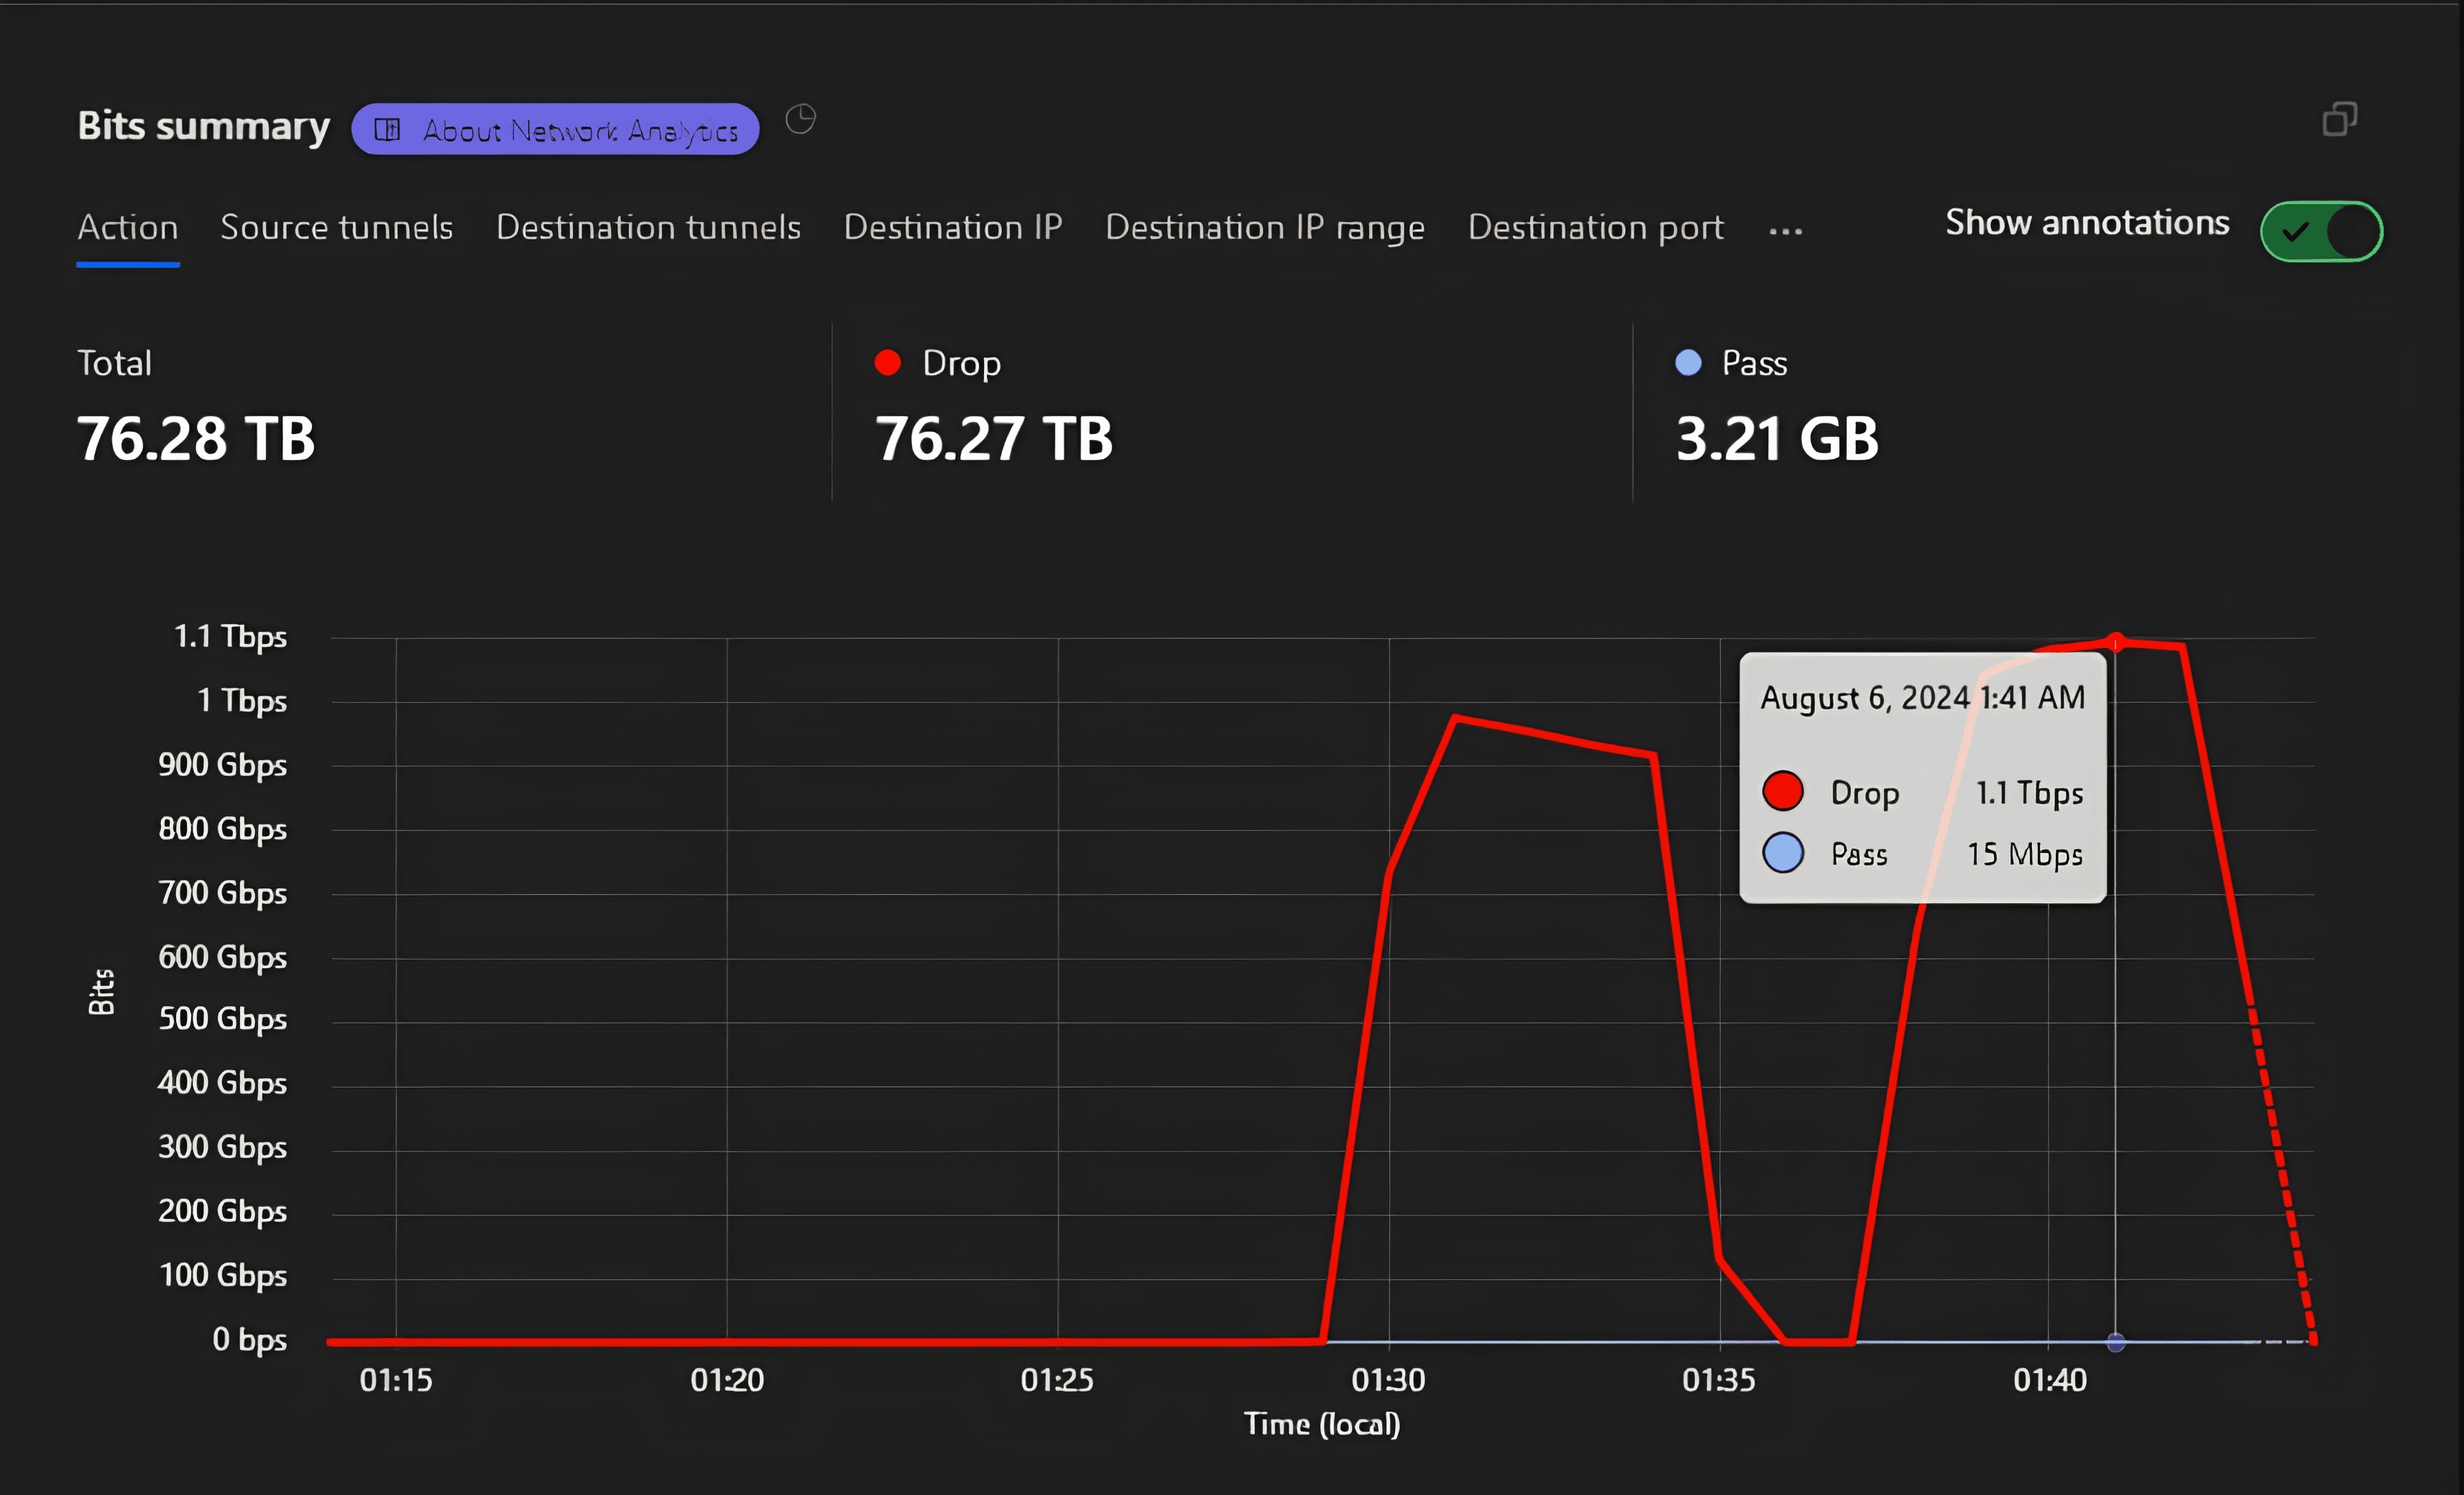Select the Action tab
The image size is (2464, 1495).
coord(127,228)
